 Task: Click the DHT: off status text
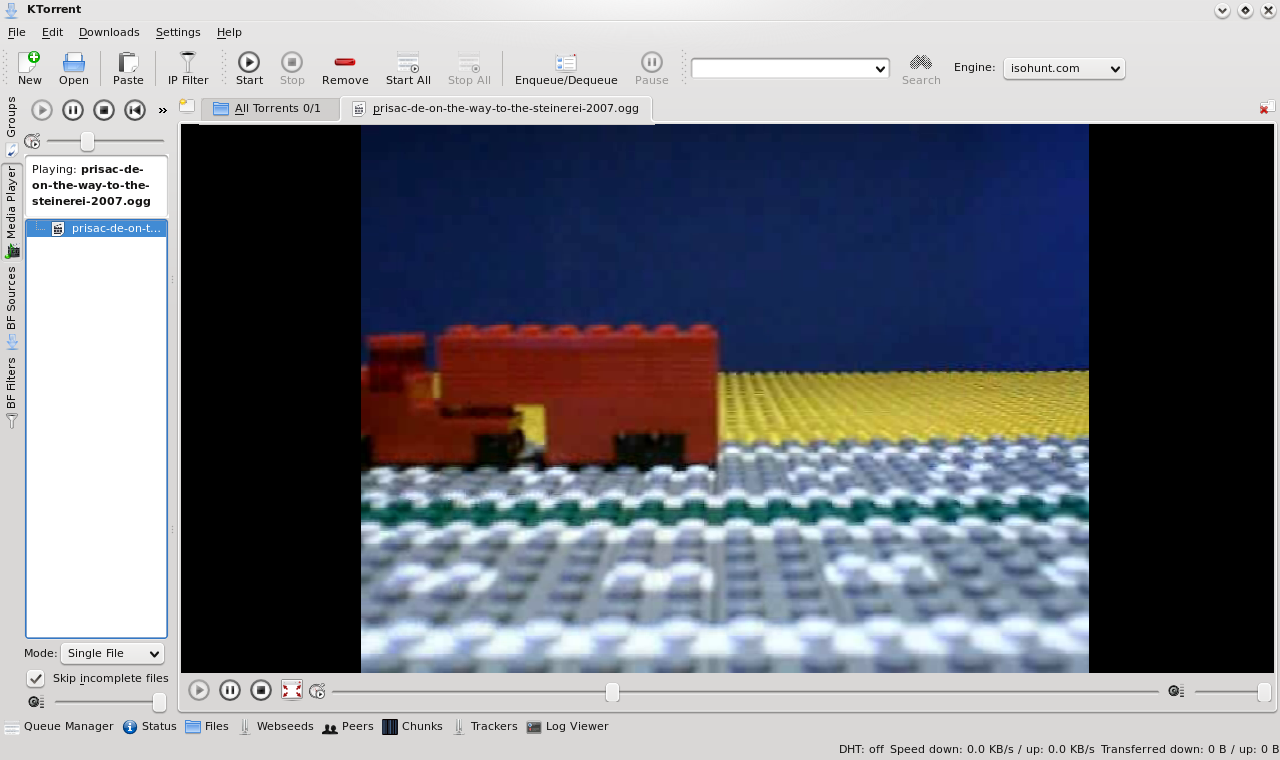861,749
